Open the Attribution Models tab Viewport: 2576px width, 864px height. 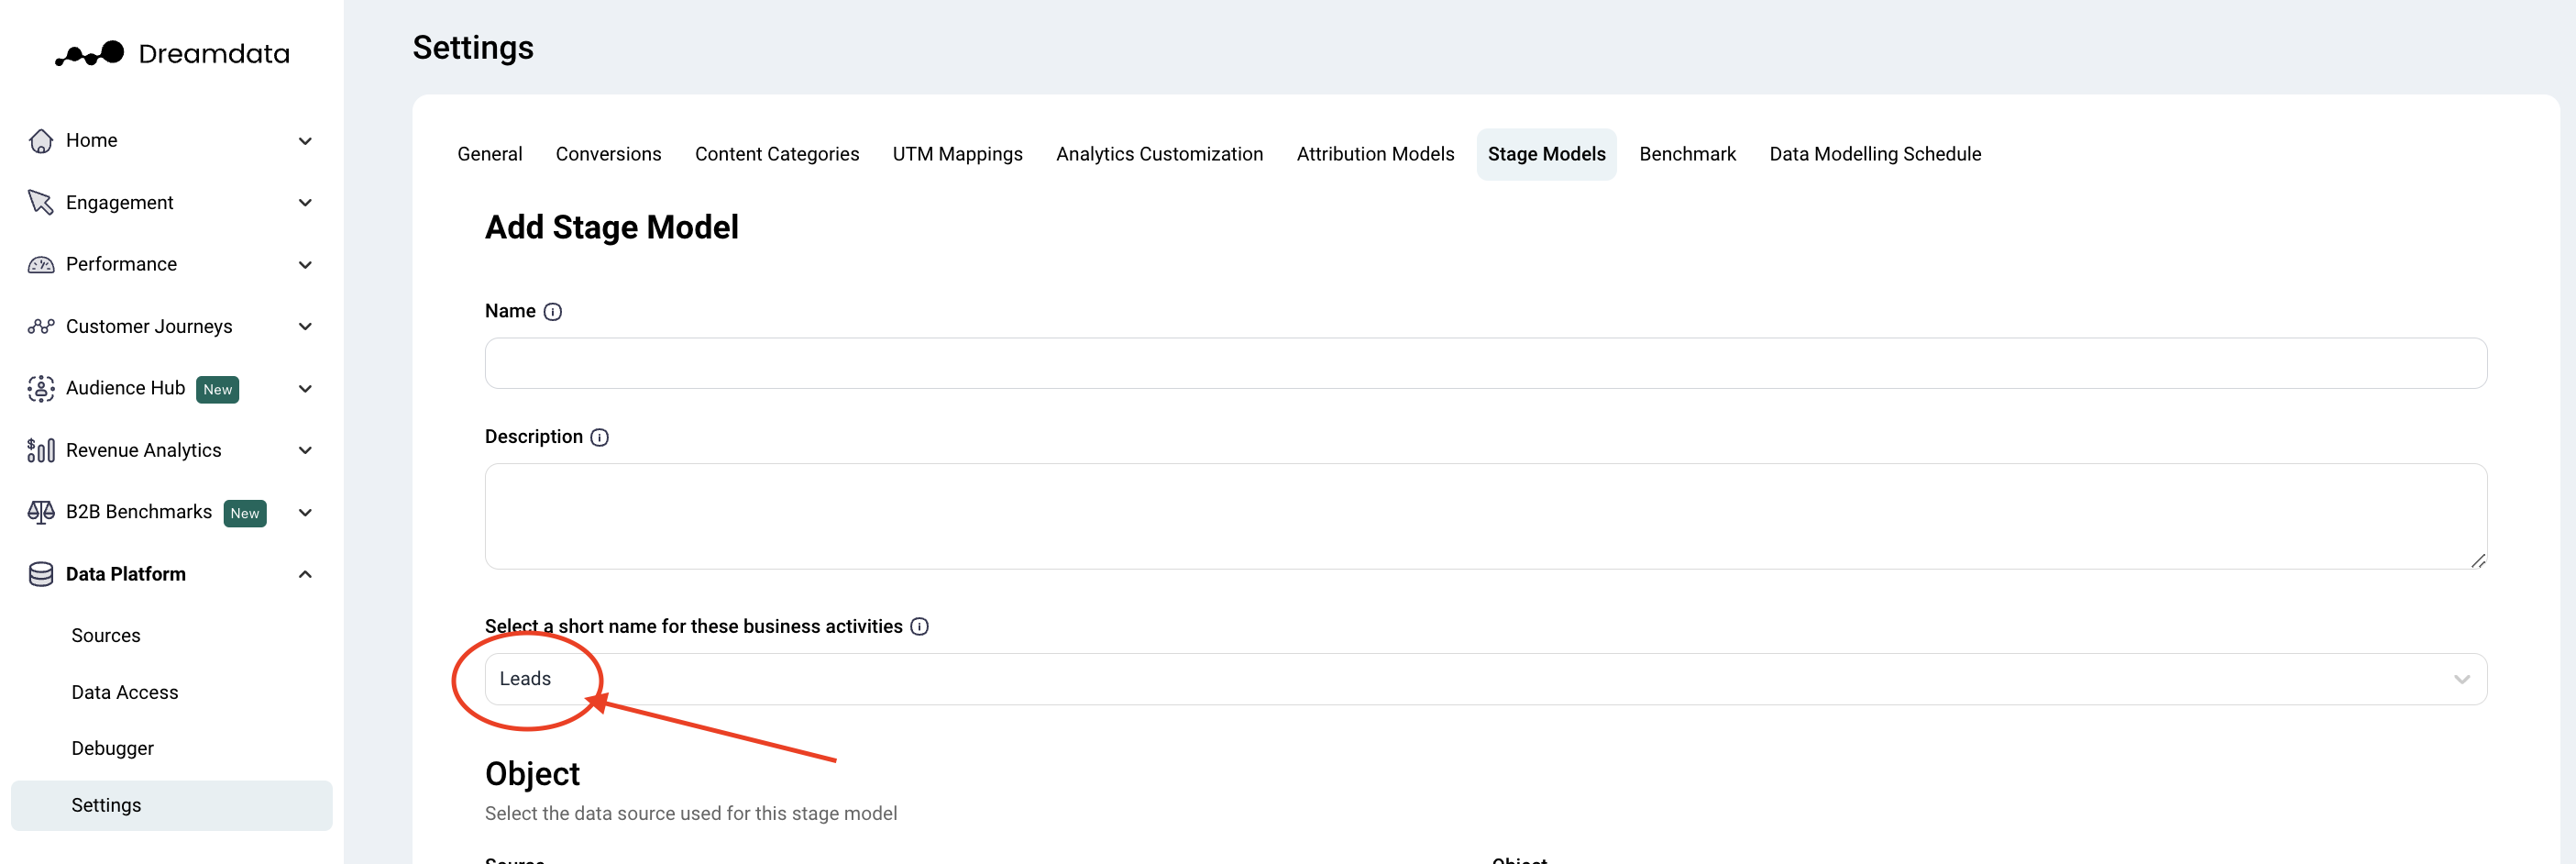point(1376,155)
